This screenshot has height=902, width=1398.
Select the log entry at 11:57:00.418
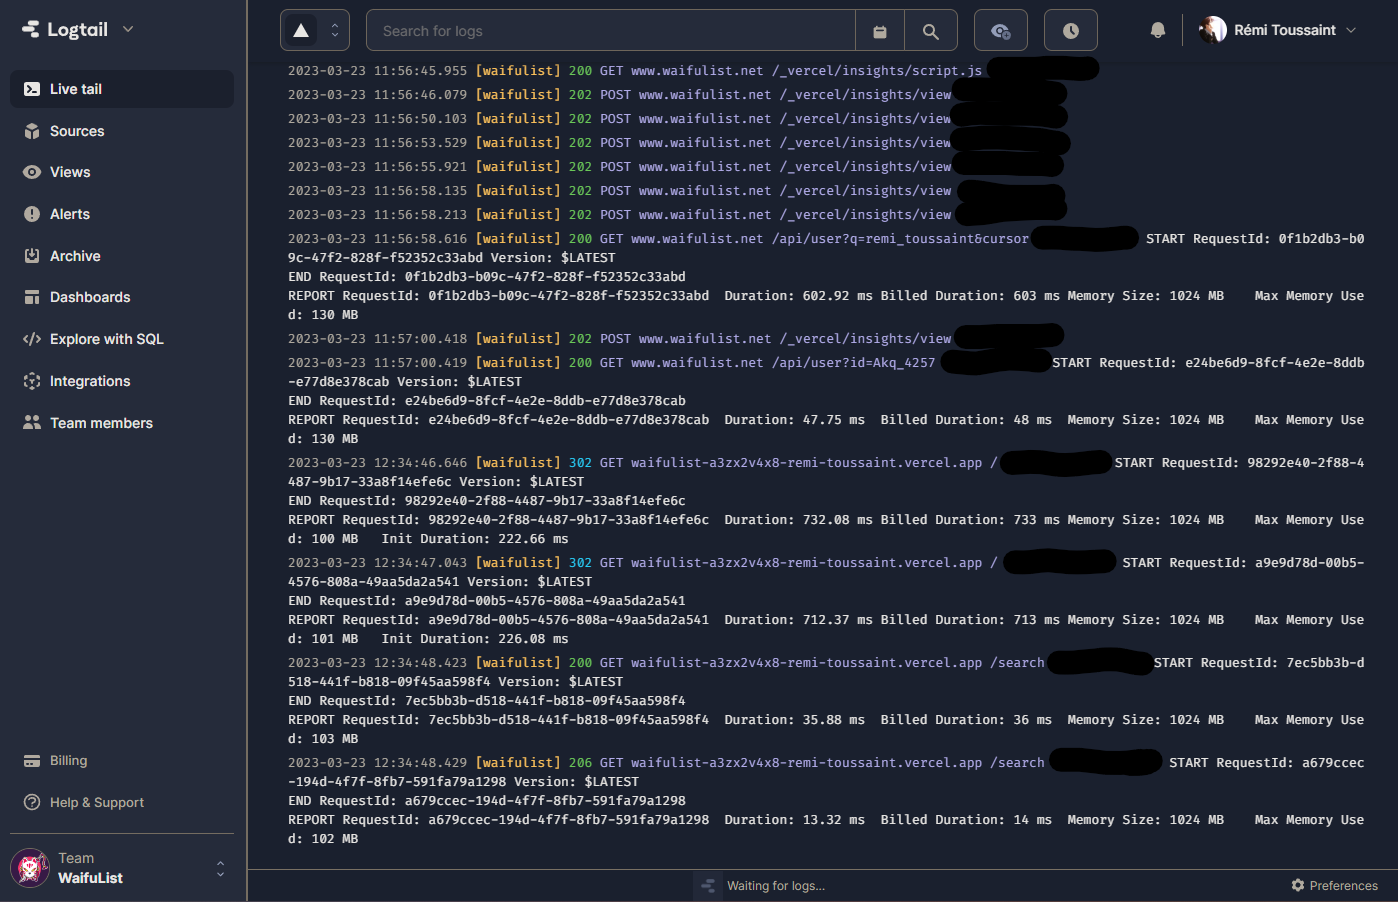676,339
